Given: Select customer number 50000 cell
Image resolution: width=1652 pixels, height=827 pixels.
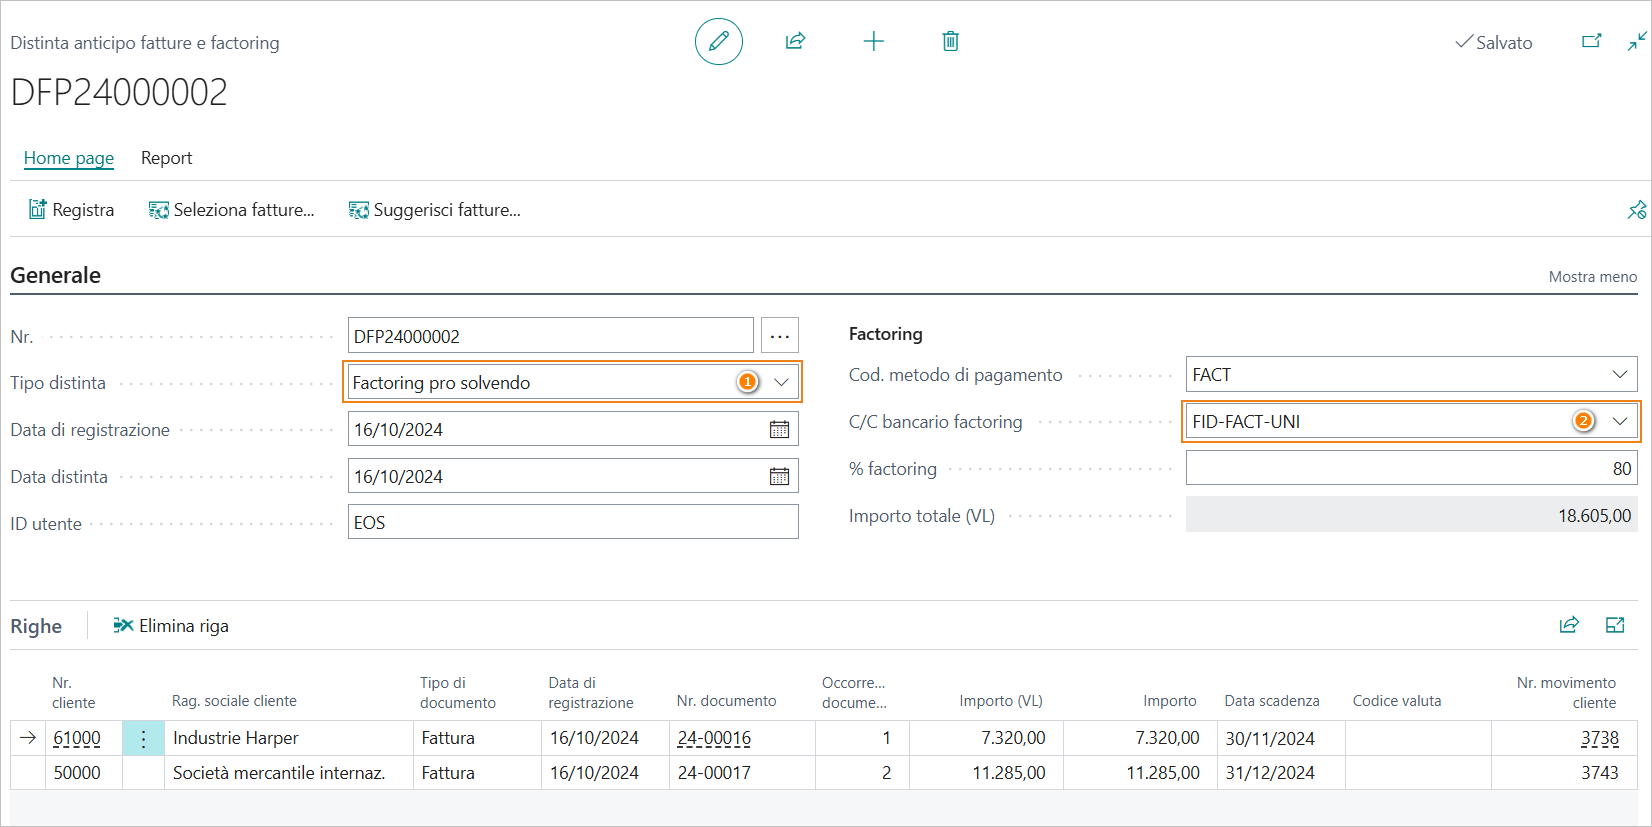Looking at the screenshot, I should 84,773.
